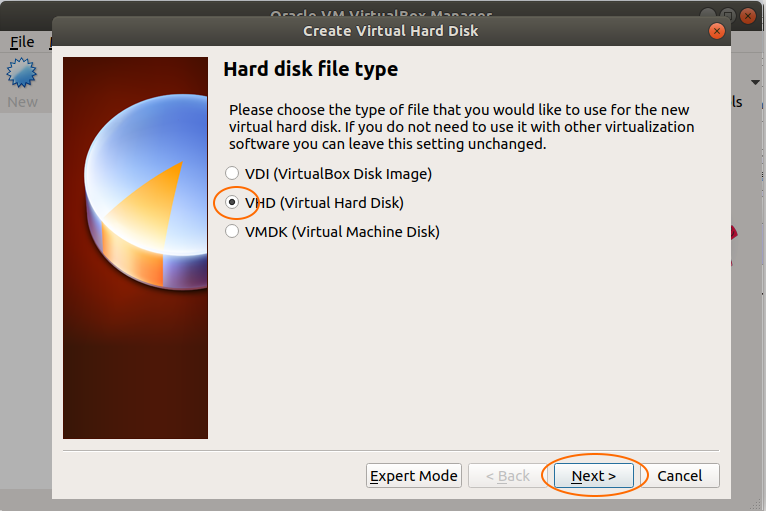Expand the toolbar dropdown arrow near Tools
The image size is (766, 511).
[x=755, y=83]
